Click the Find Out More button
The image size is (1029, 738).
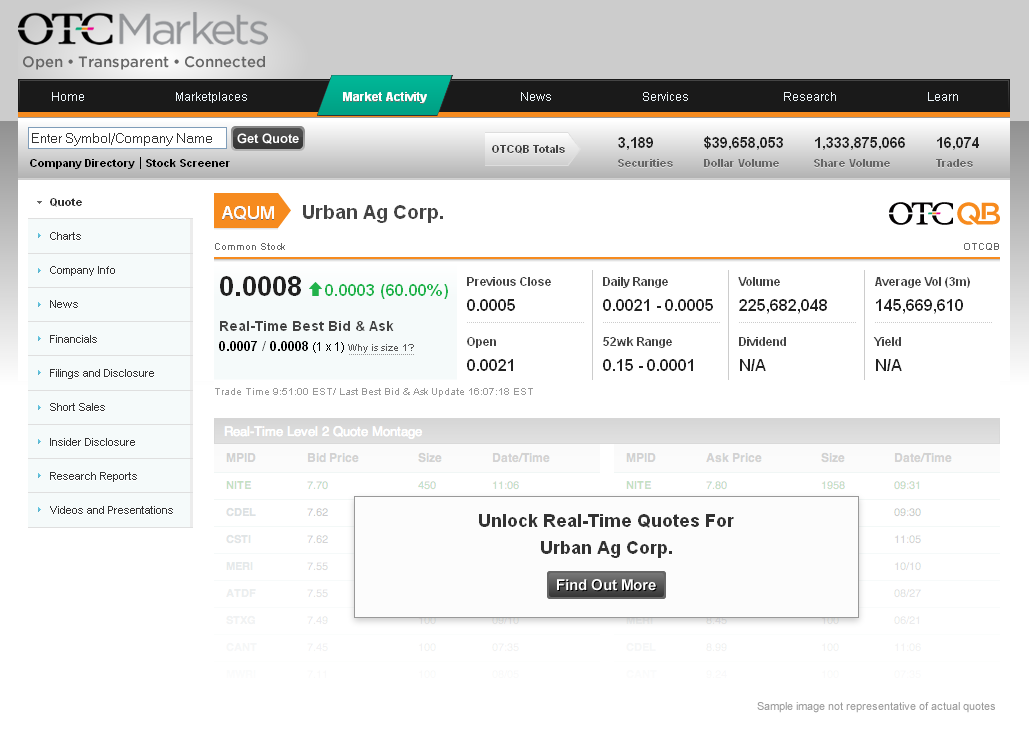606,585
